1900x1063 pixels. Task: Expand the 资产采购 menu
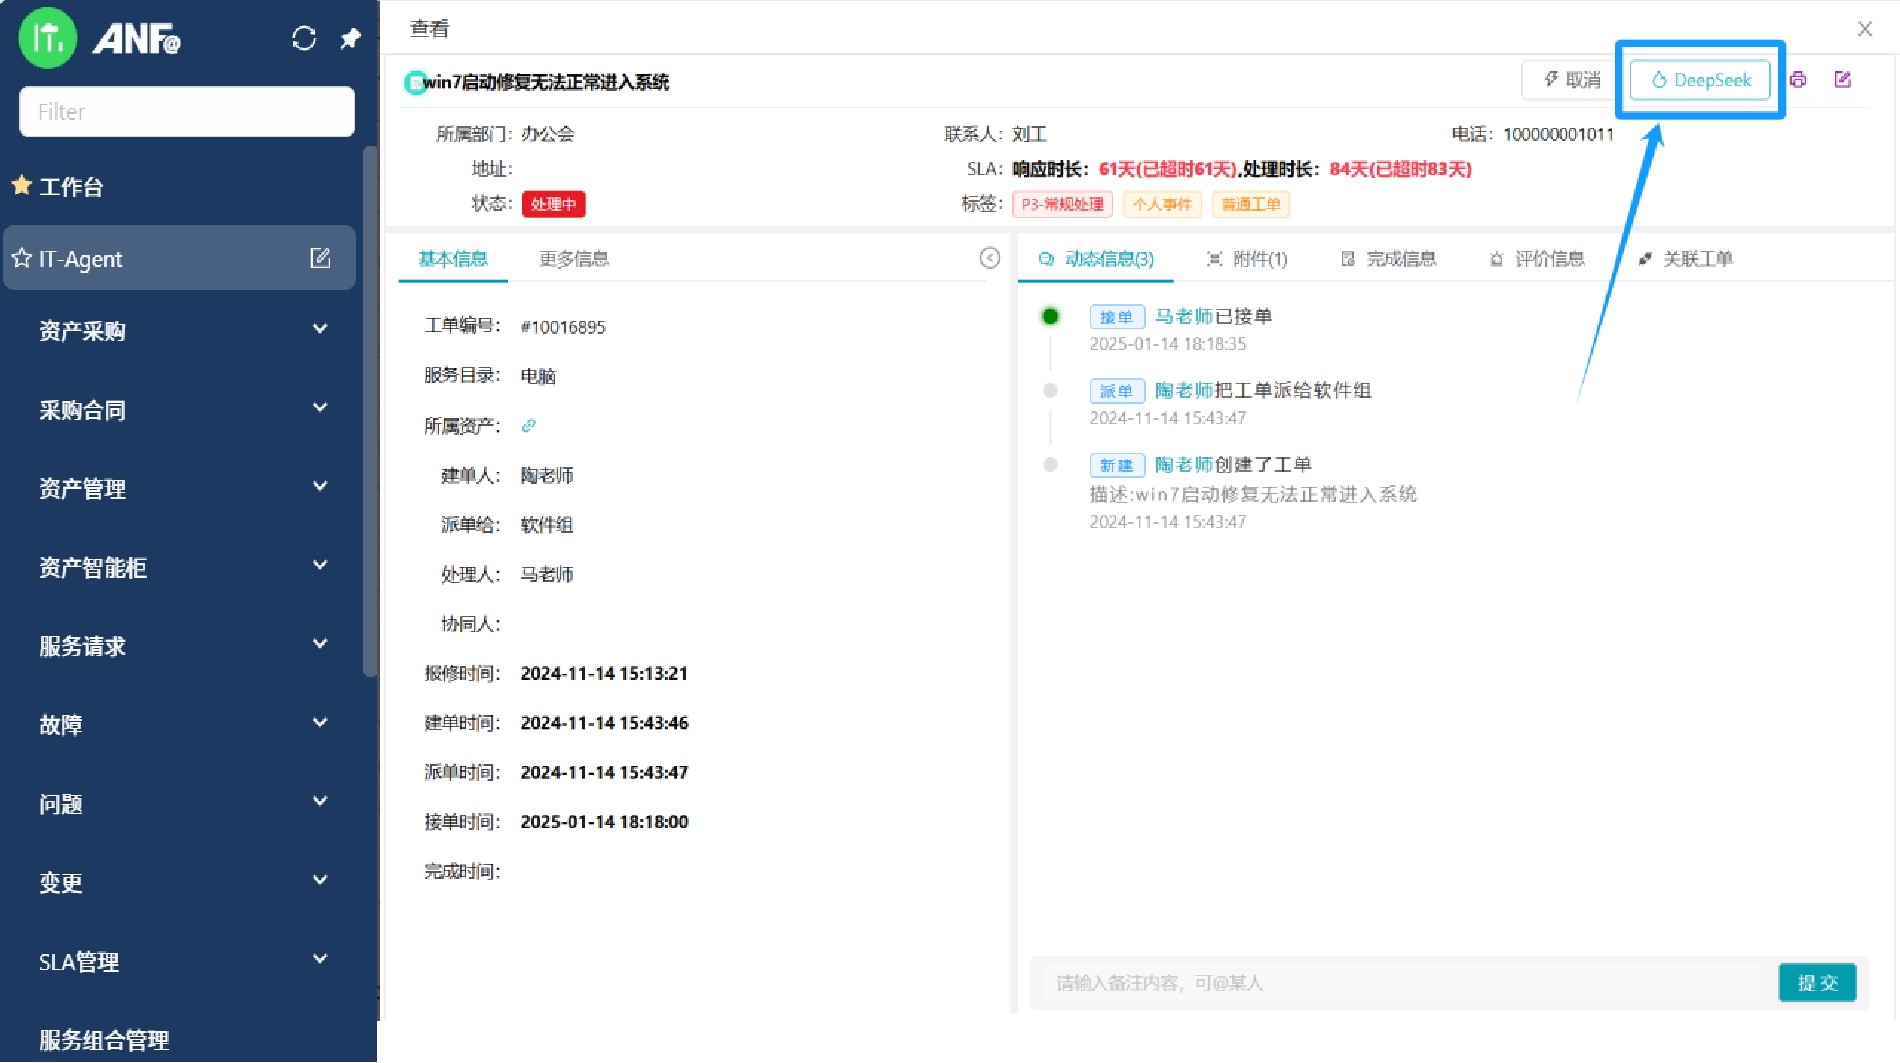(320, 330)
